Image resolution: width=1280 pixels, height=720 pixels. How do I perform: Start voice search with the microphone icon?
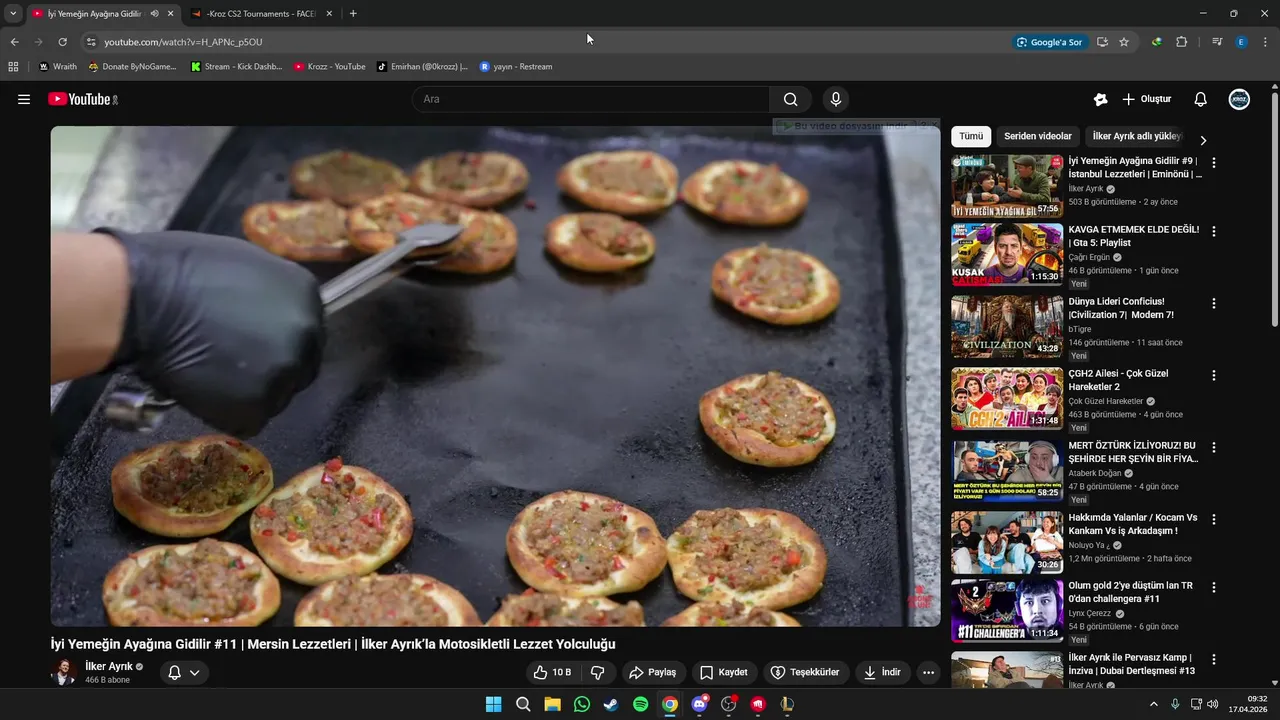pos(836,99)
